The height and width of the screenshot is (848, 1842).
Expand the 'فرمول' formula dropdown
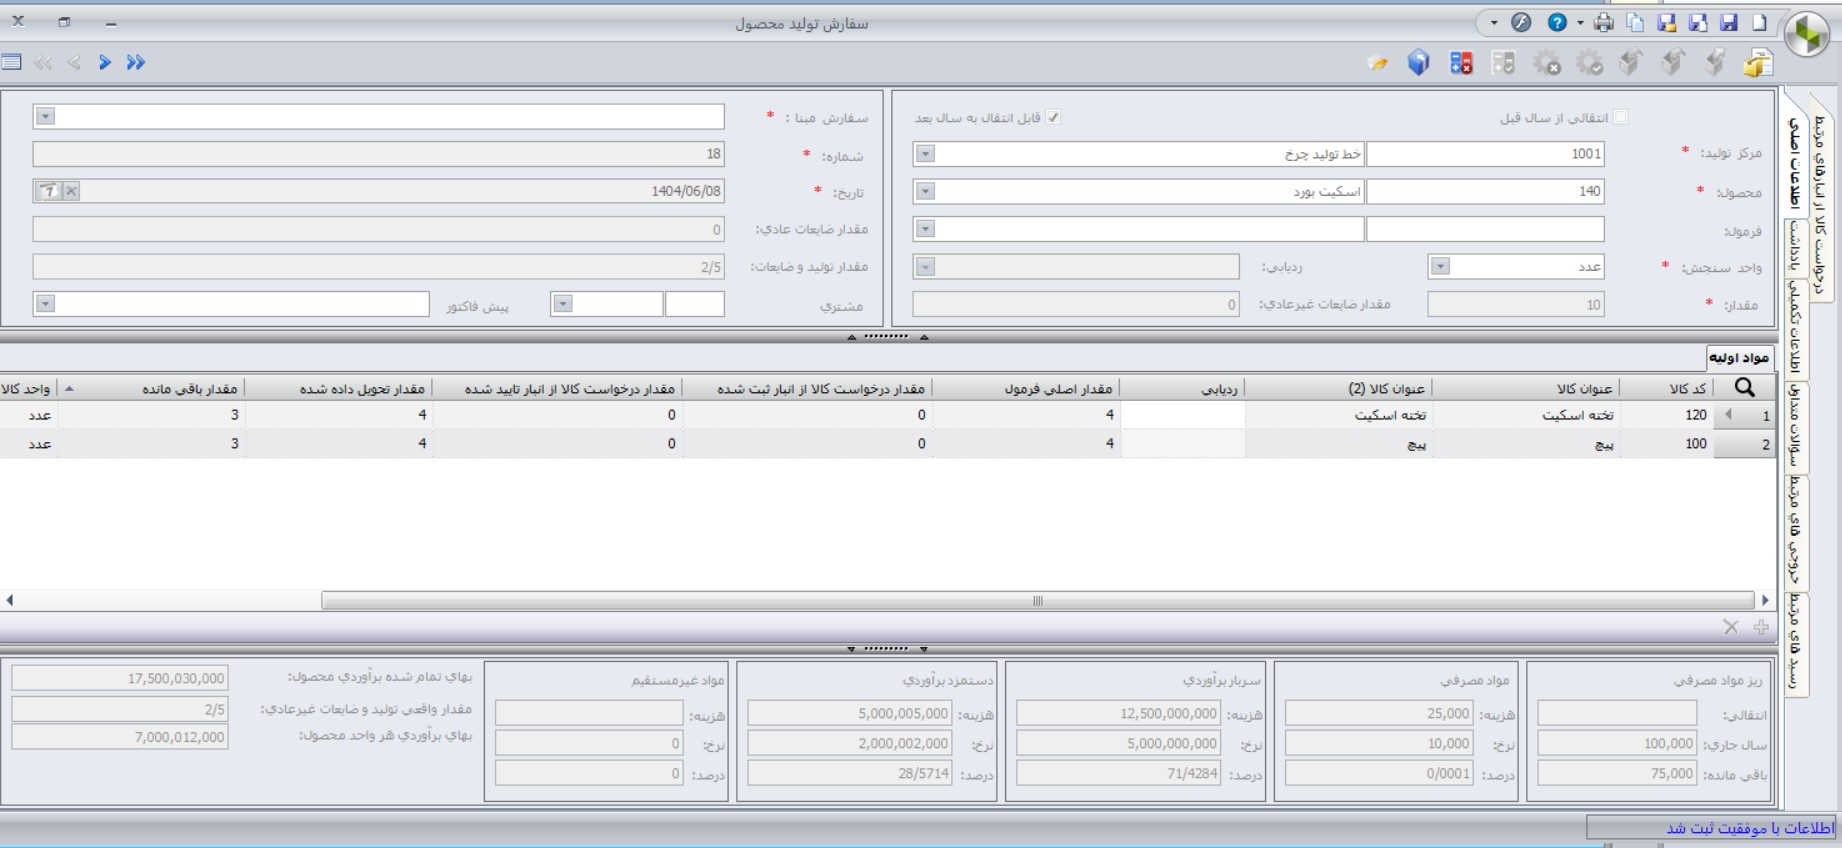point(925,229)
